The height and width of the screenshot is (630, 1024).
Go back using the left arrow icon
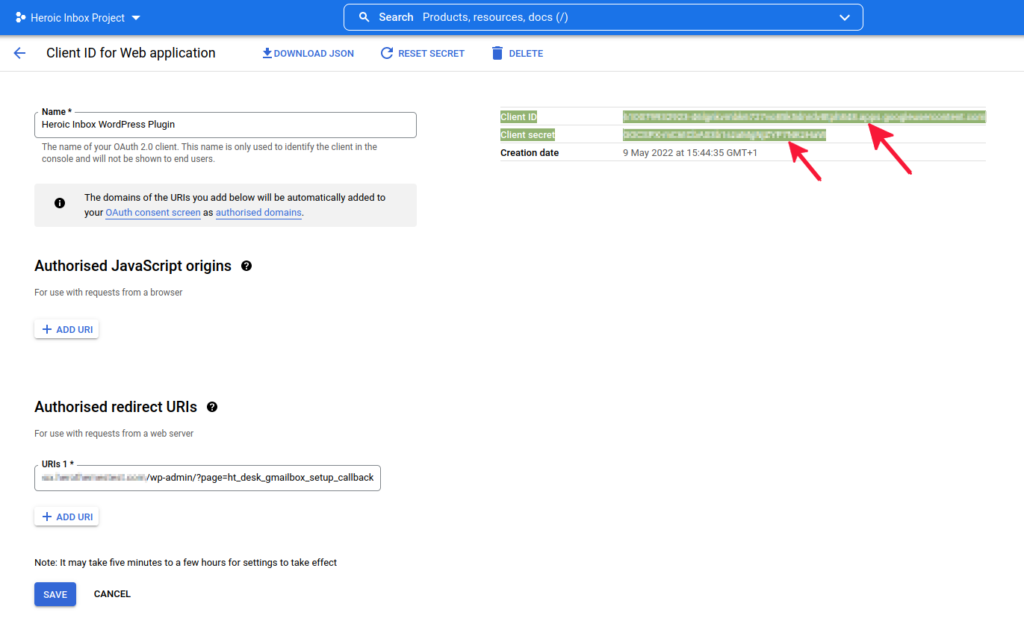point(20,54)
